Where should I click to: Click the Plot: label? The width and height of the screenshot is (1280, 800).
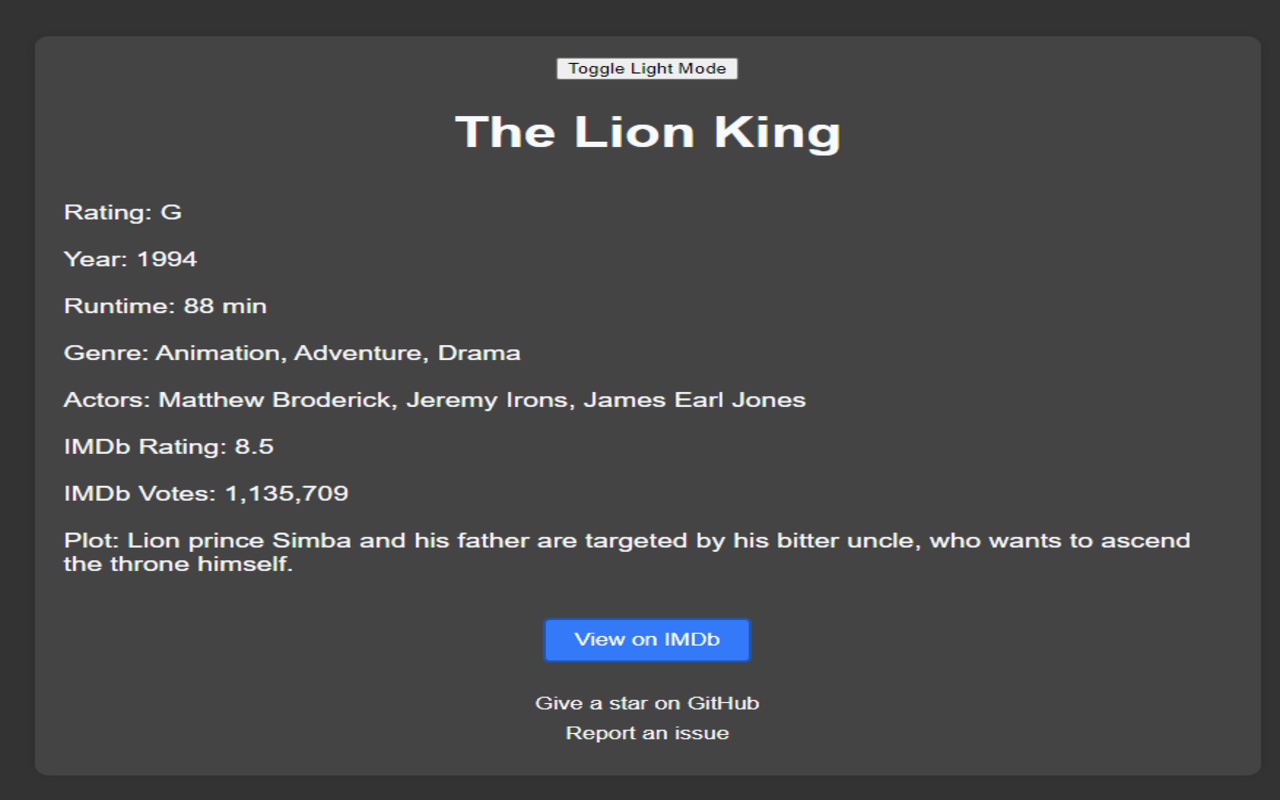(x=92, y=541)
